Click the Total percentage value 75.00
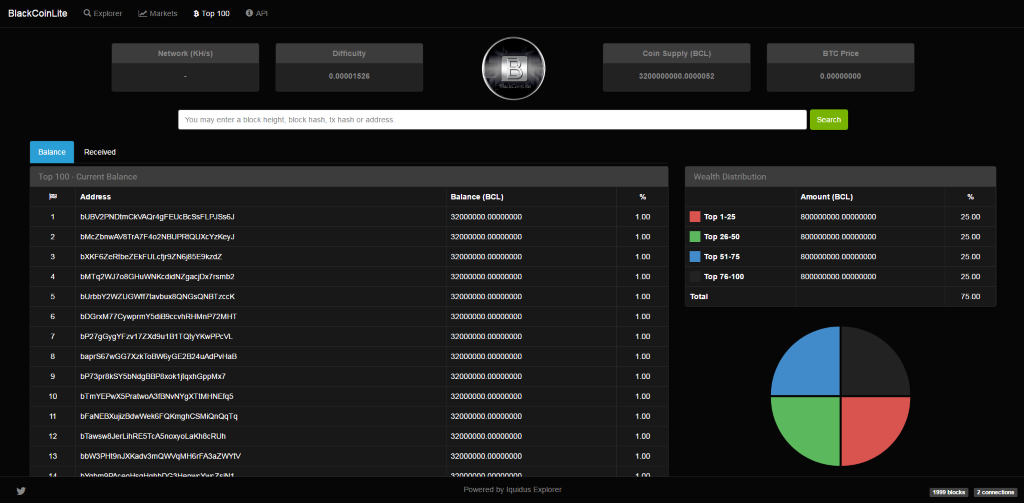This screenshot has height=503, width=1024. [x=970, y=297]
